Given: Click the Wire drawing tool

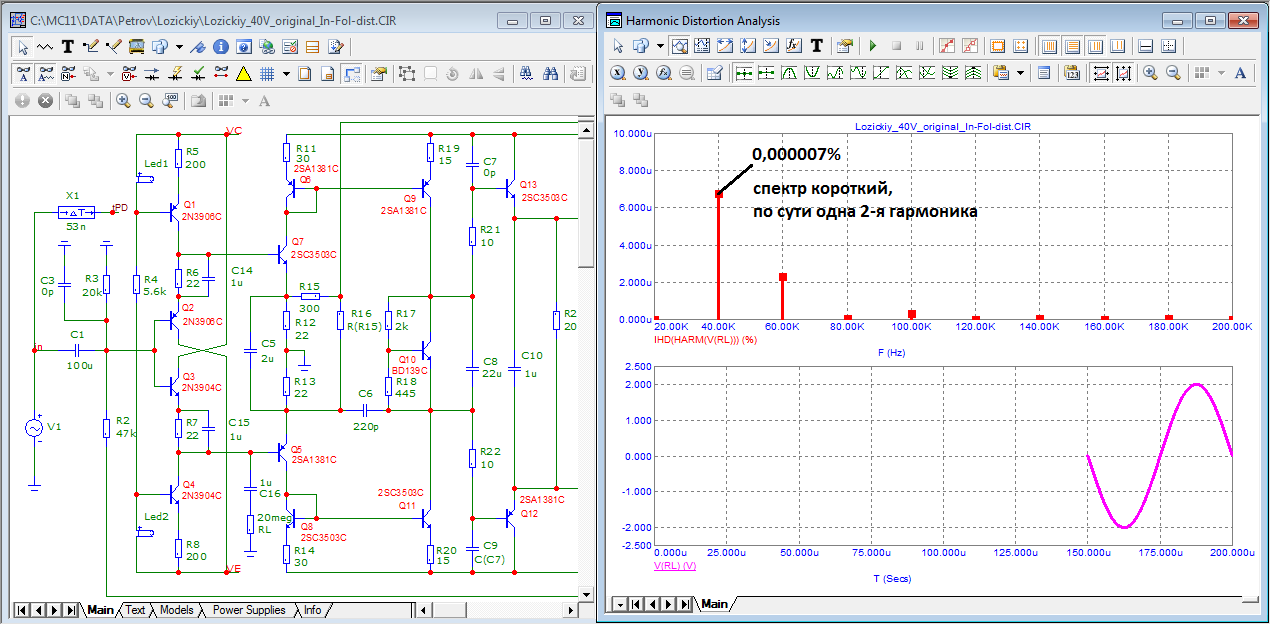Looking at the screenshot, I should (92, 46).
